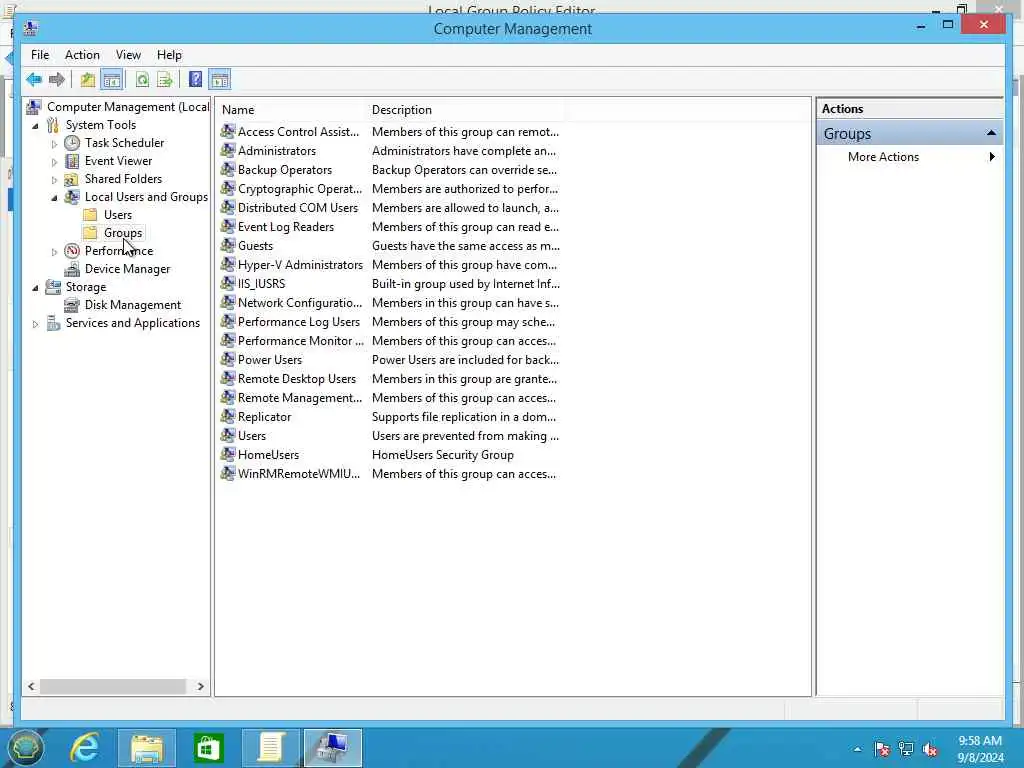Image resolution: width=1024 pixels, height=768 pixels.
Task: Open Help via question mark toolbar icon
Action: coord(195,80)
